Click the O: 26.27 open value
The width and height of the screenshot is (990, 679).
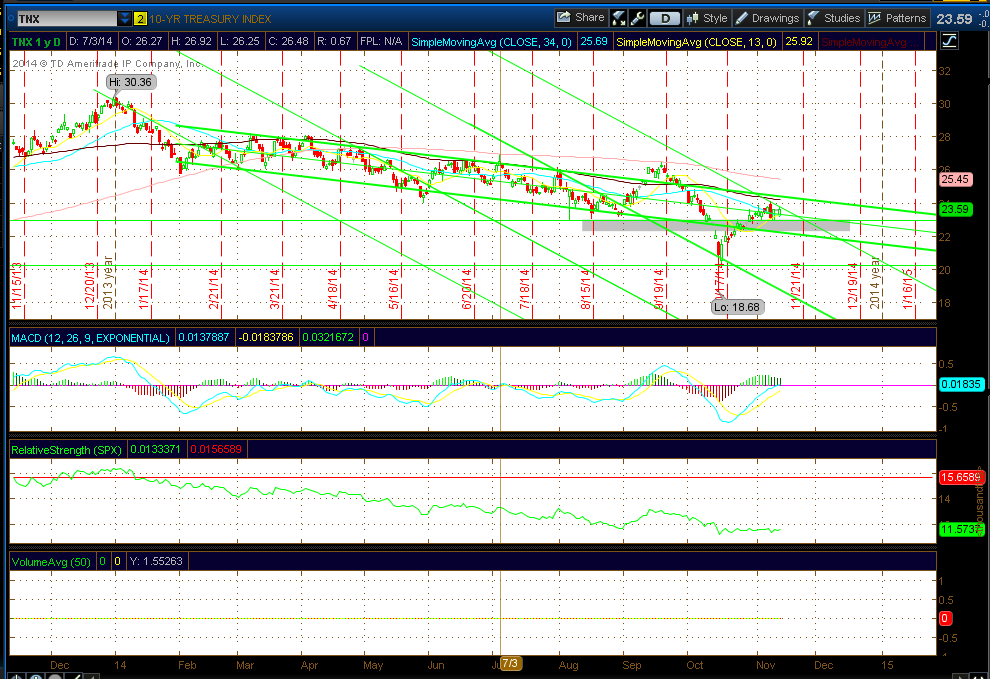(141, 42)
